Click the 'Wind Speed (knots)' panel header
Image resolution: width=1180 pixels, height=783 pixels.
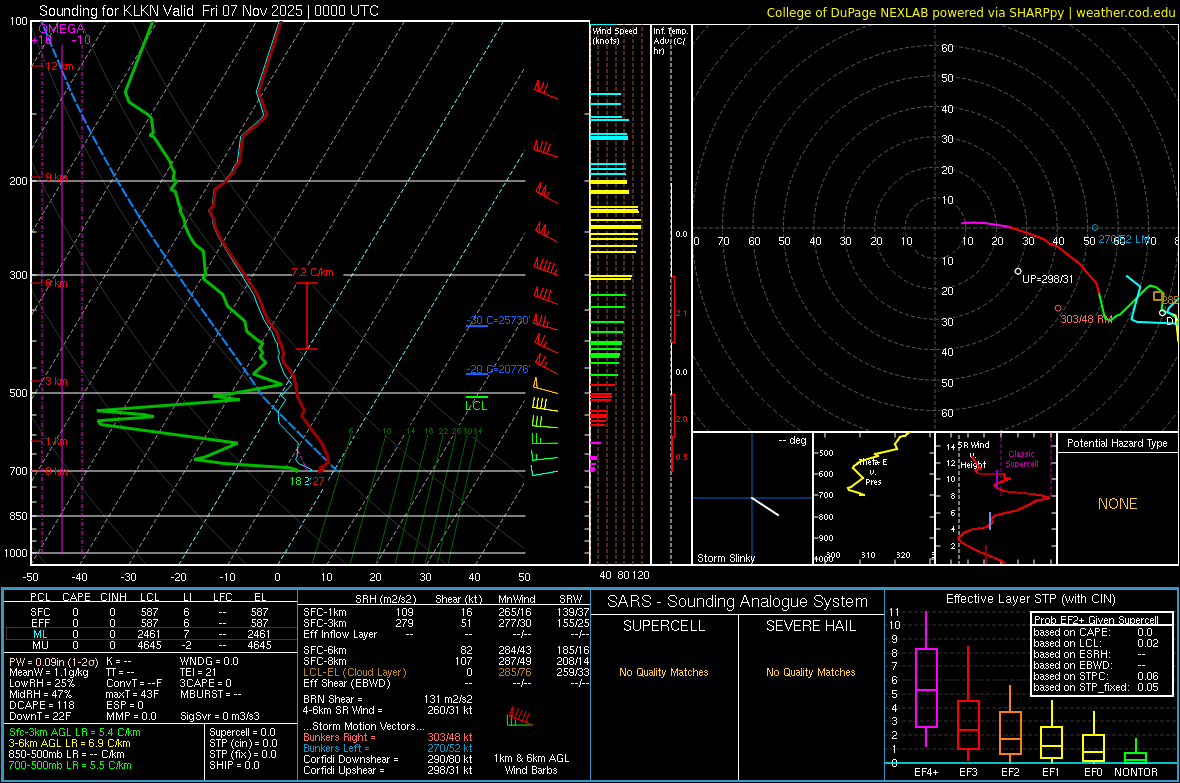tap(615, 35)
